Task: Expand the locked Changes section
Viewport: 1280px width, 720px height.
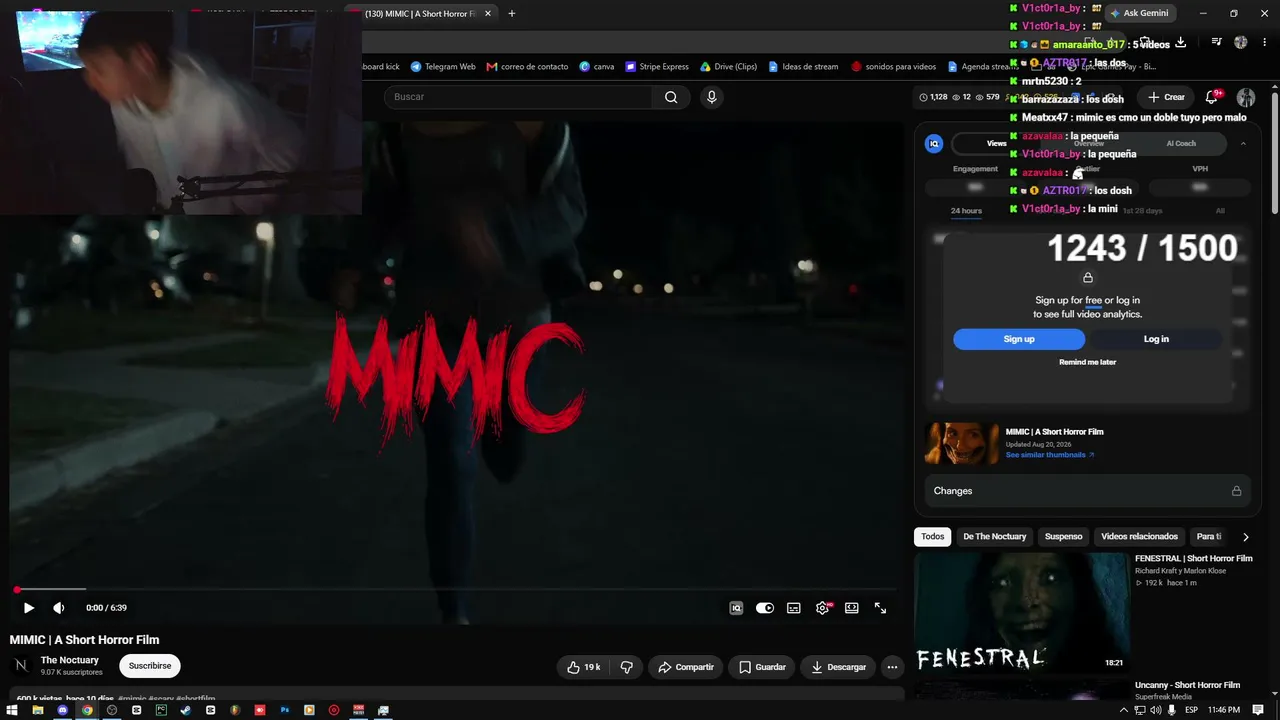Action: (x=1087, y=491)
